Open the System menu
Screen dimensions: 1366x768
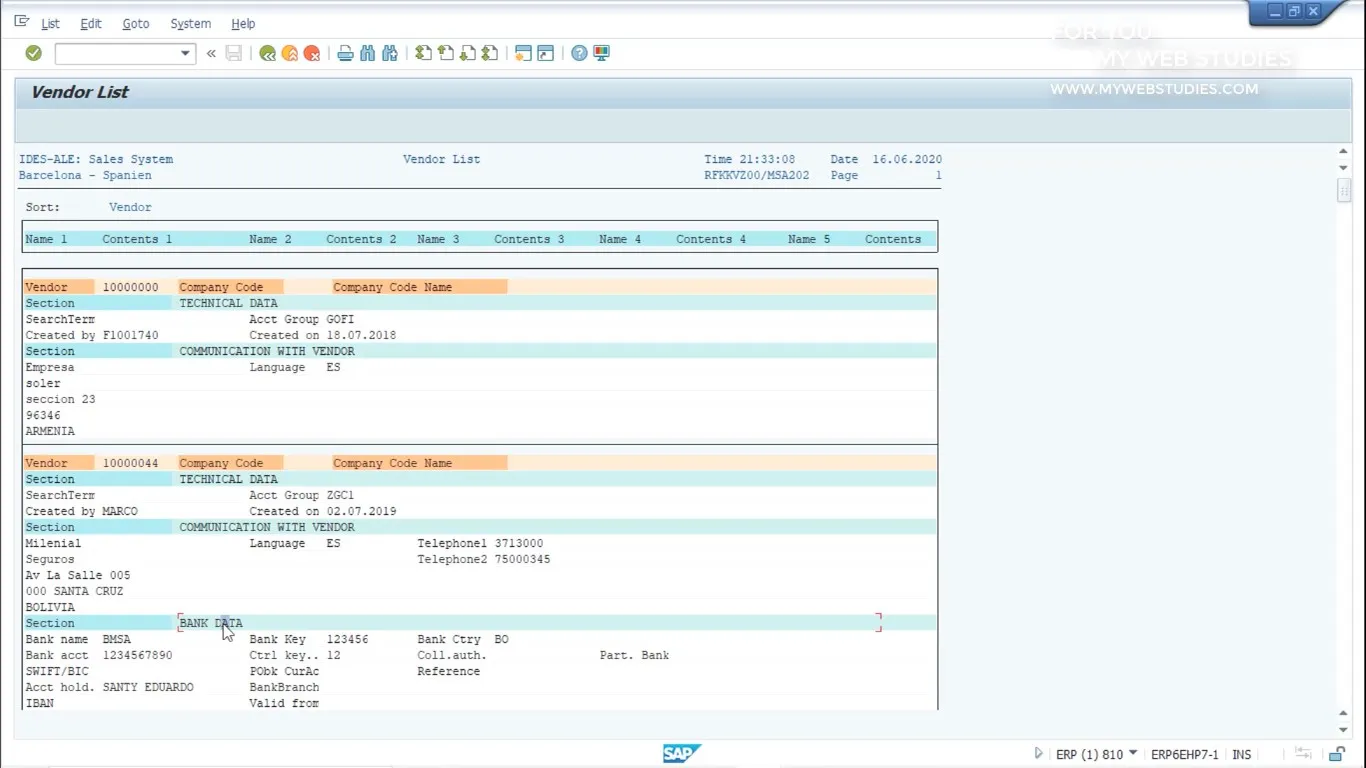pyautogui.click(x=190, y=23)
